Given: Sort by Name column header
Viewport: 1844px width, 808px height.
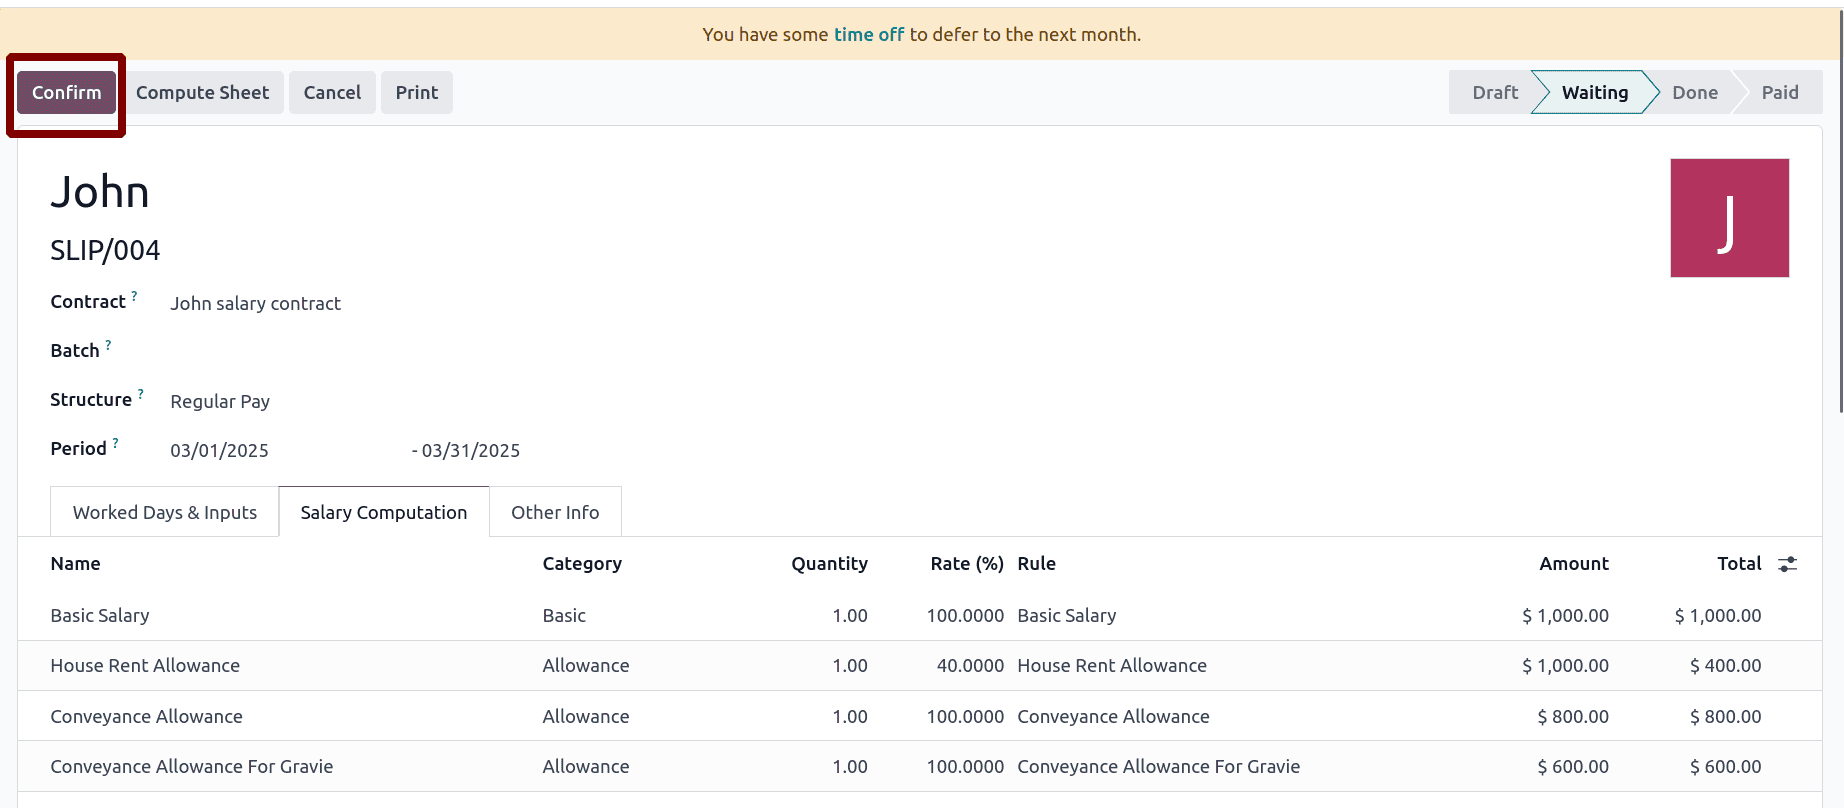Looking at the screenshot, I should tap(75, 564).
